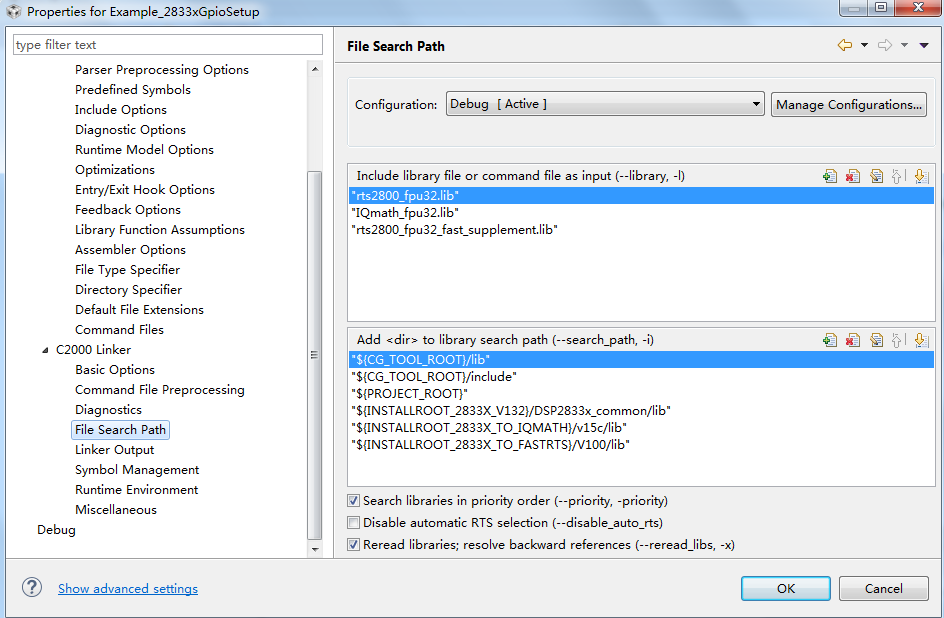Select Feedback Options
The image size is (944, 618).
click(x=128, y=209)
